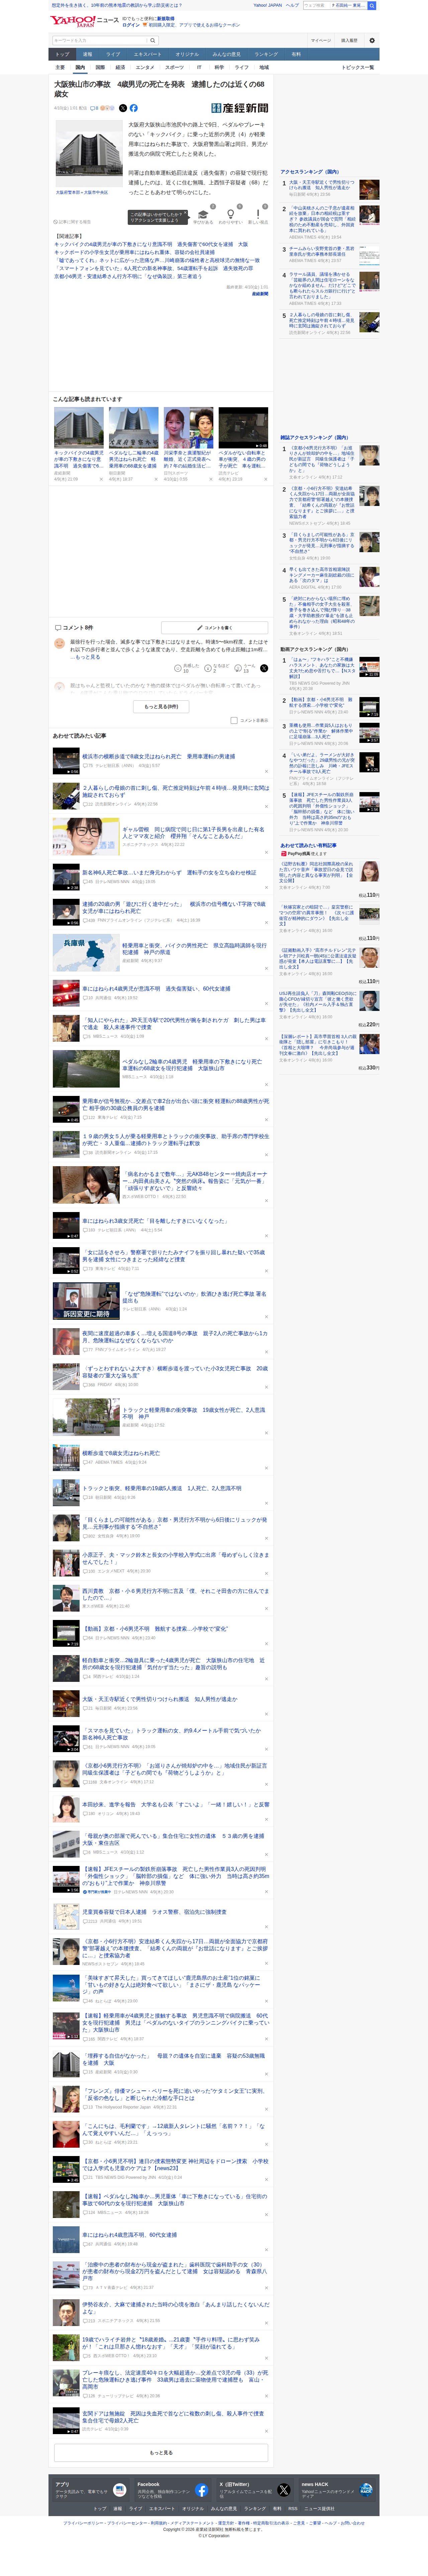Select the 国際 category tab

click(100, 67)
